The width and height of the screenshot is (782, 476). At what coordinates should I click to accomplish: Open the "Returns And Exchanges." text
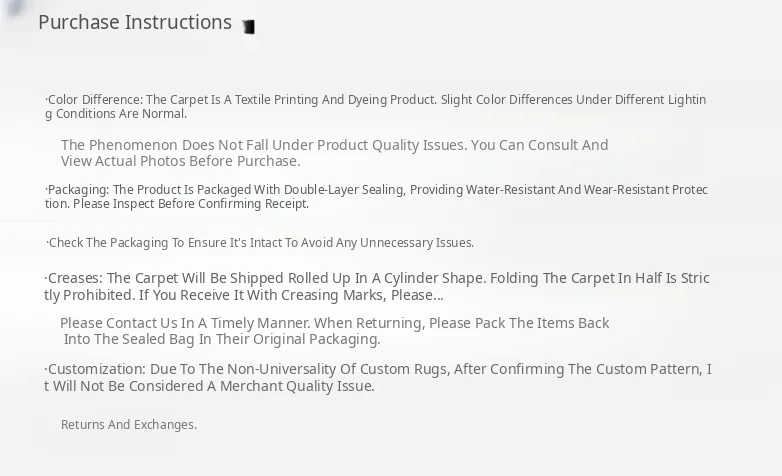pos(129,425)
